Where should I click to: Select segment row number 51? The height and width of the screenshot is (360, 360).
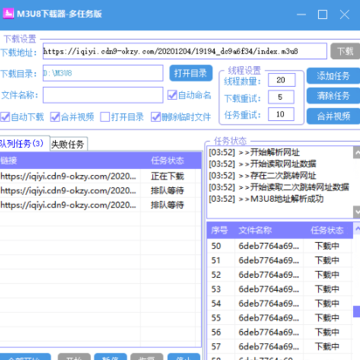click(279, 260)
